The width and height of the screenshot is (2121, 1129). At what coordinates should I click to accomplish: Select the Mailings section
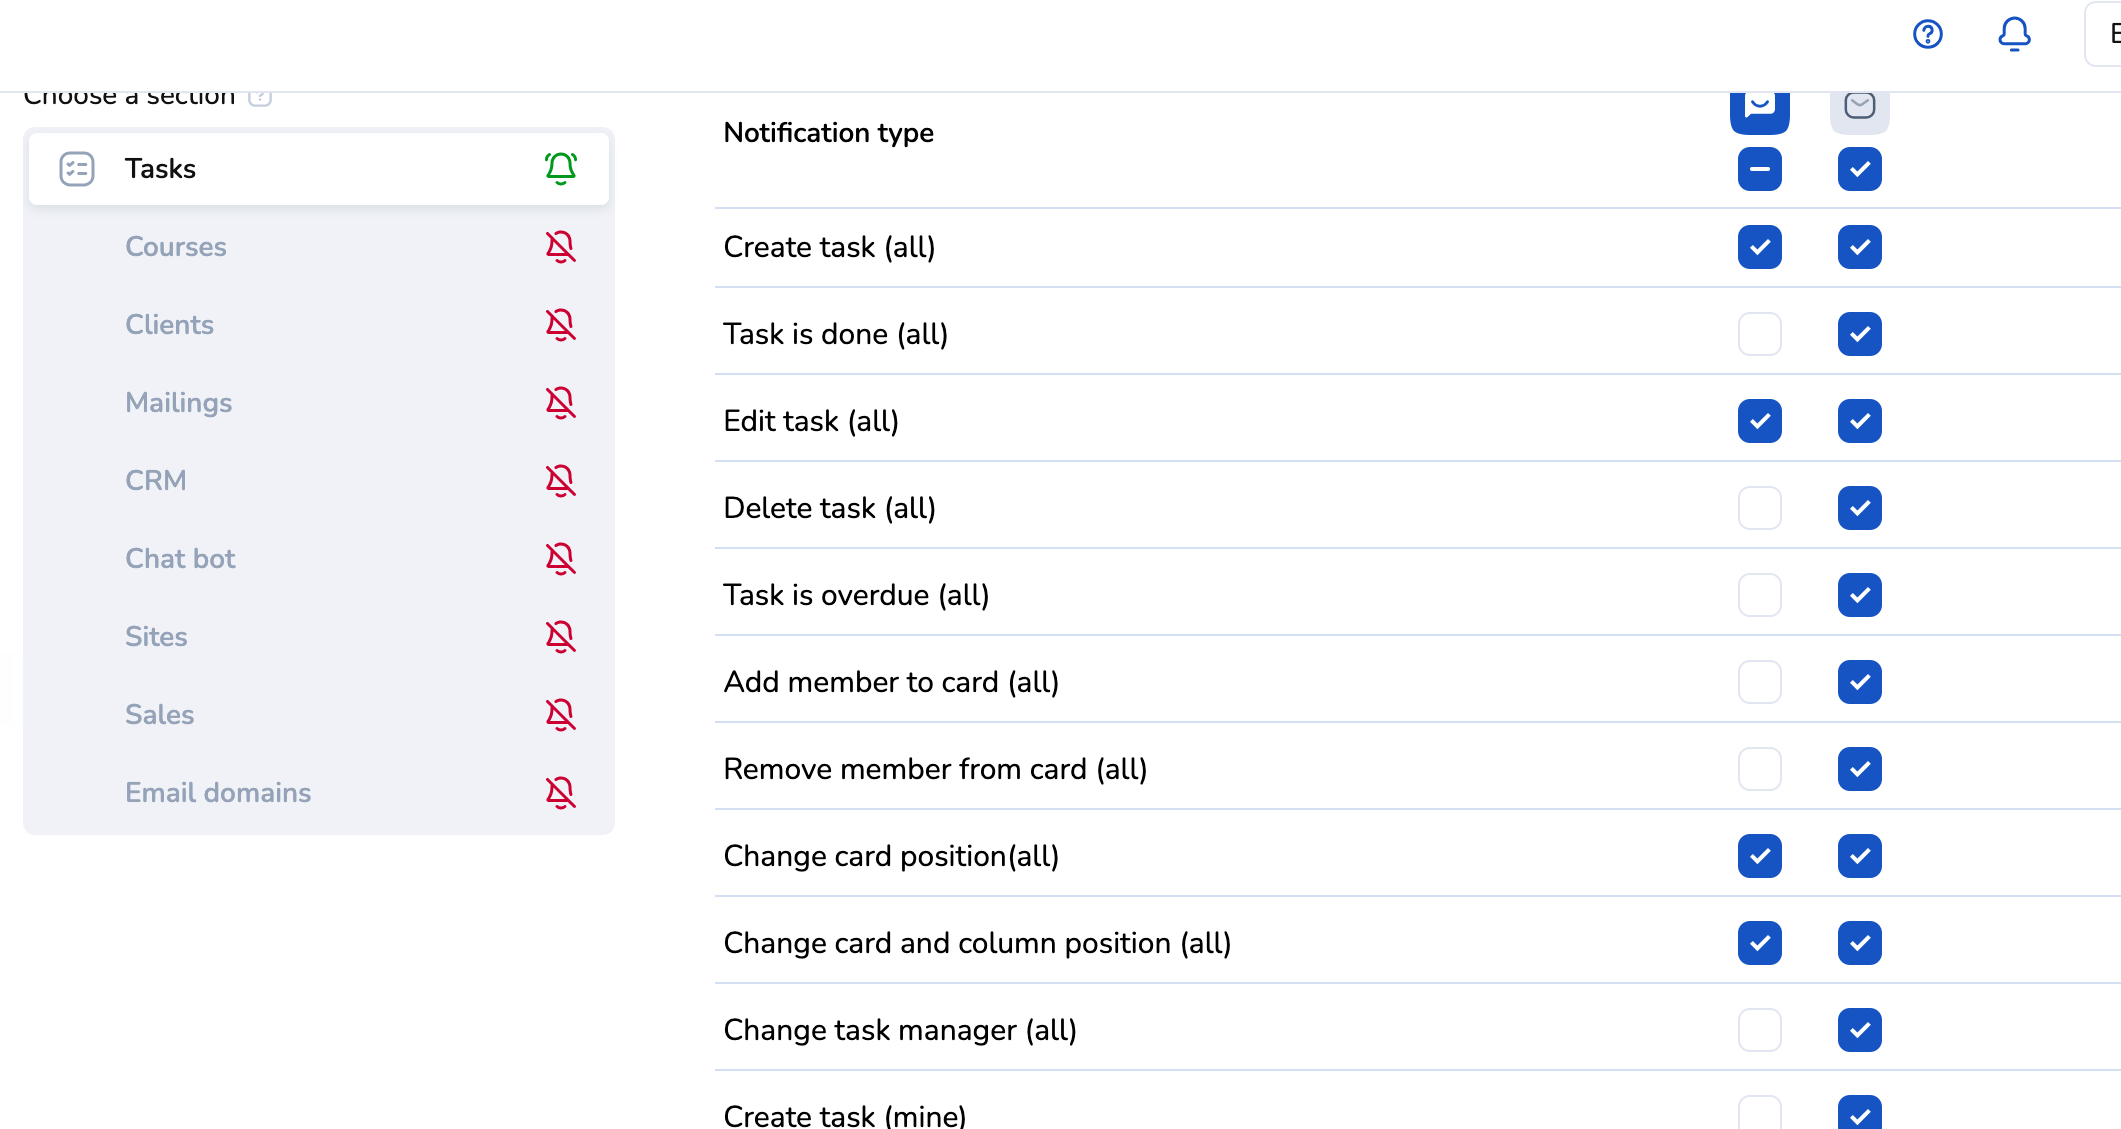[179, 402]
